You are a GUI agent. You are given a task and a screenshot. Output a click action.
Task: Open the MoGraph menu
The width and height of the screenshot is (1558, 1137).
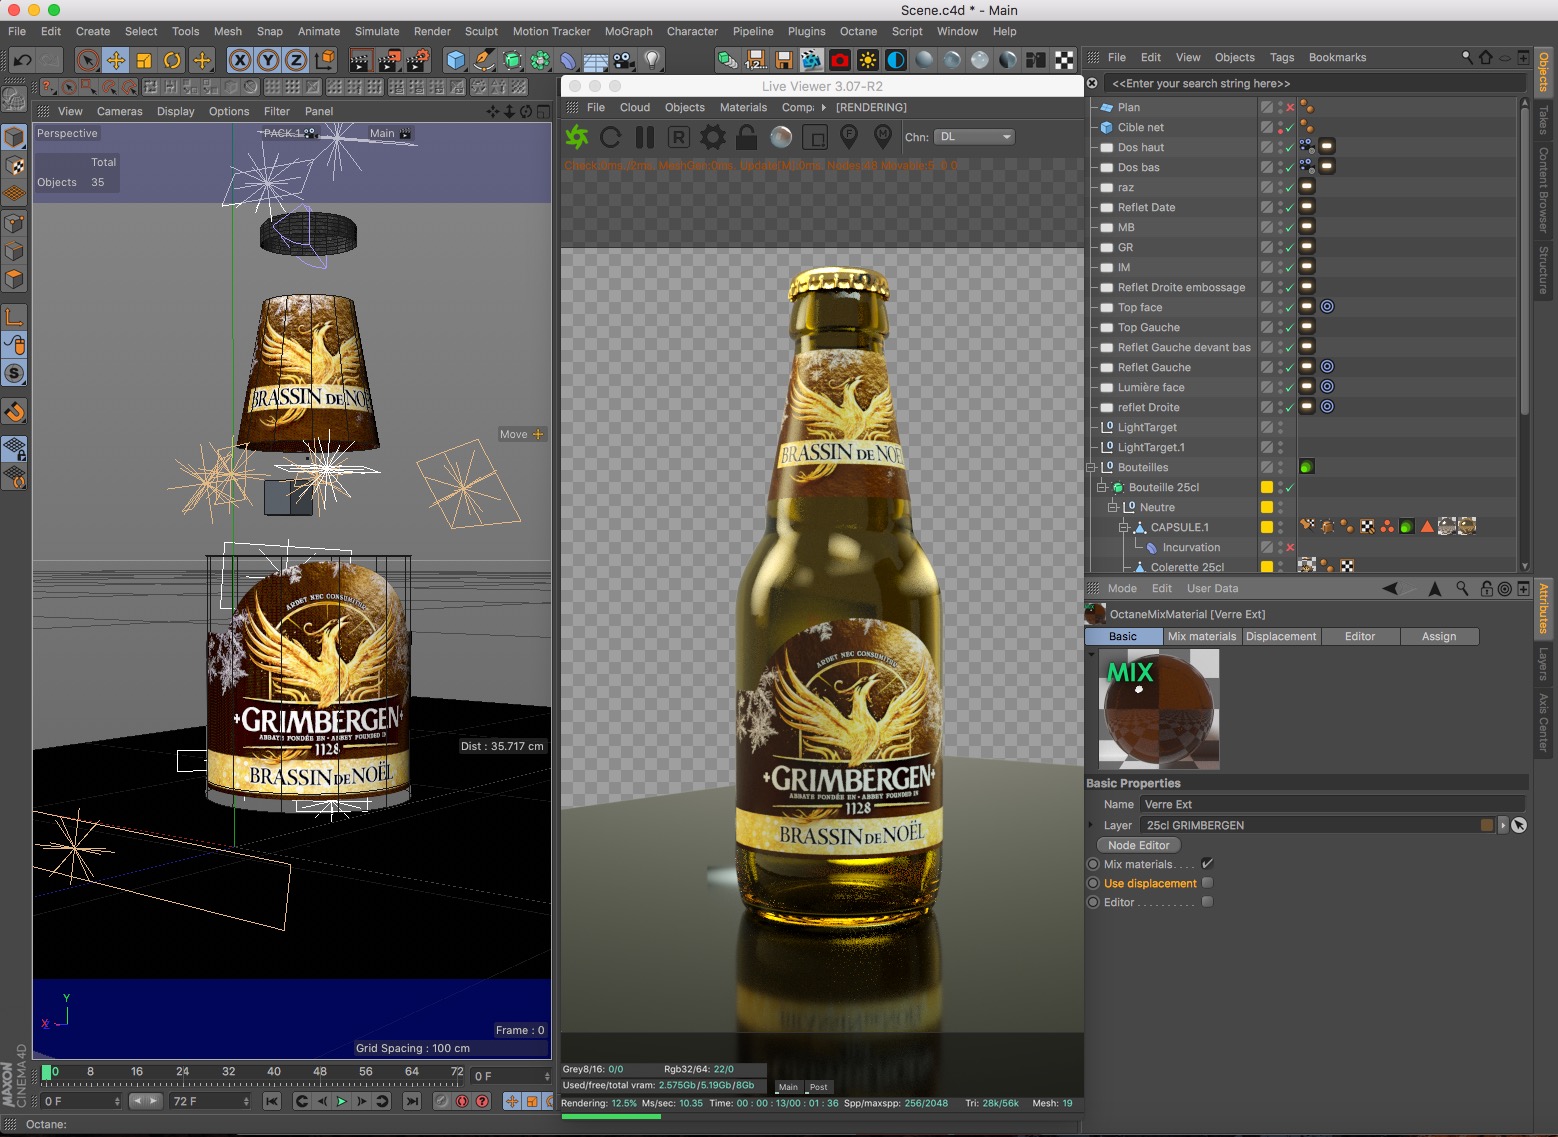pos(629,31)
